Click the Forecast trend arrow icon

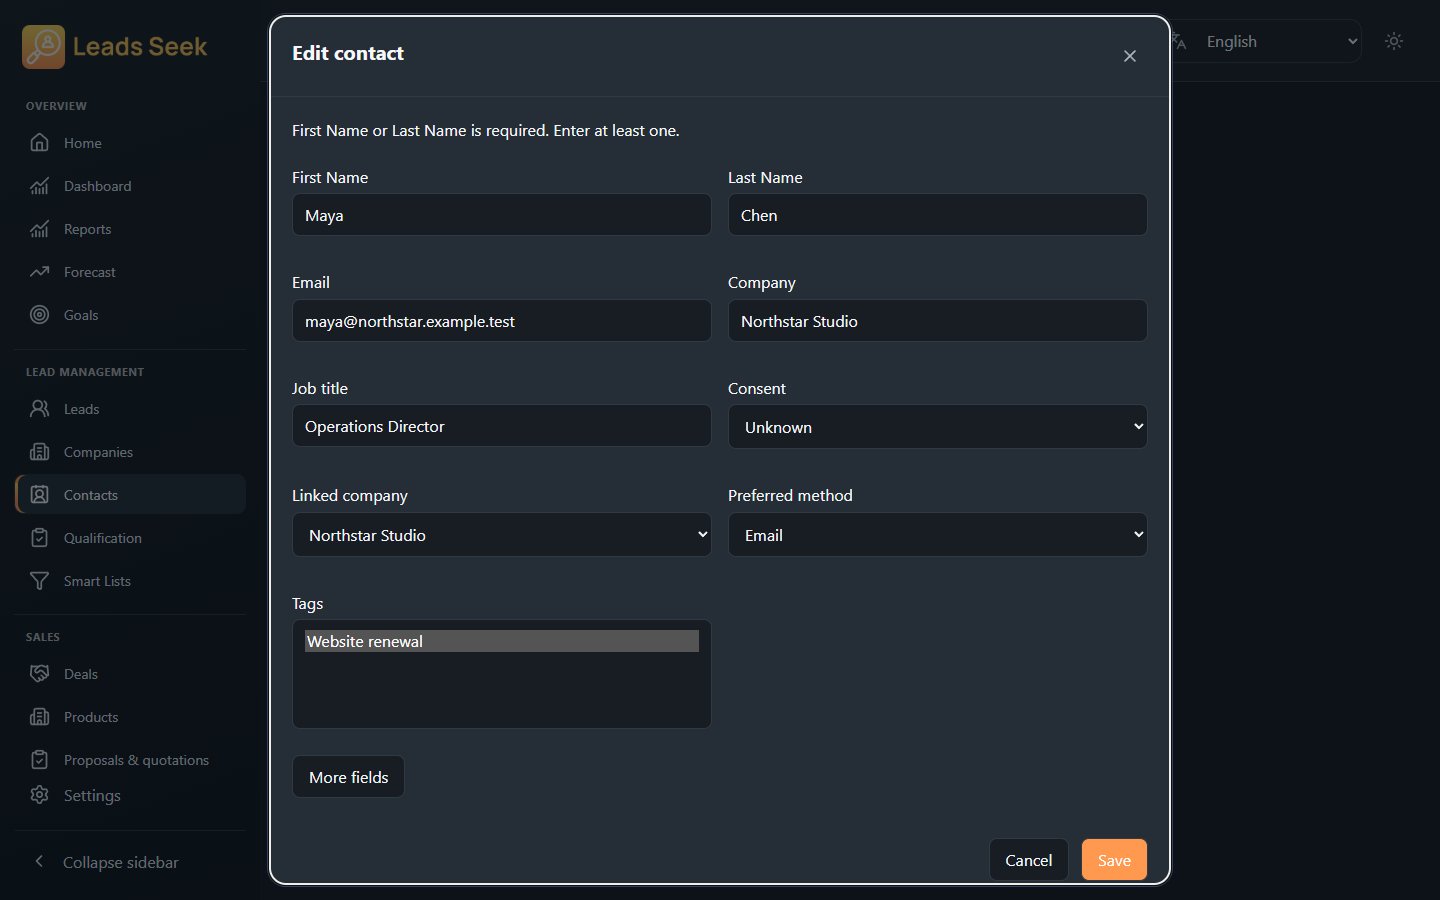click(39, 272)
